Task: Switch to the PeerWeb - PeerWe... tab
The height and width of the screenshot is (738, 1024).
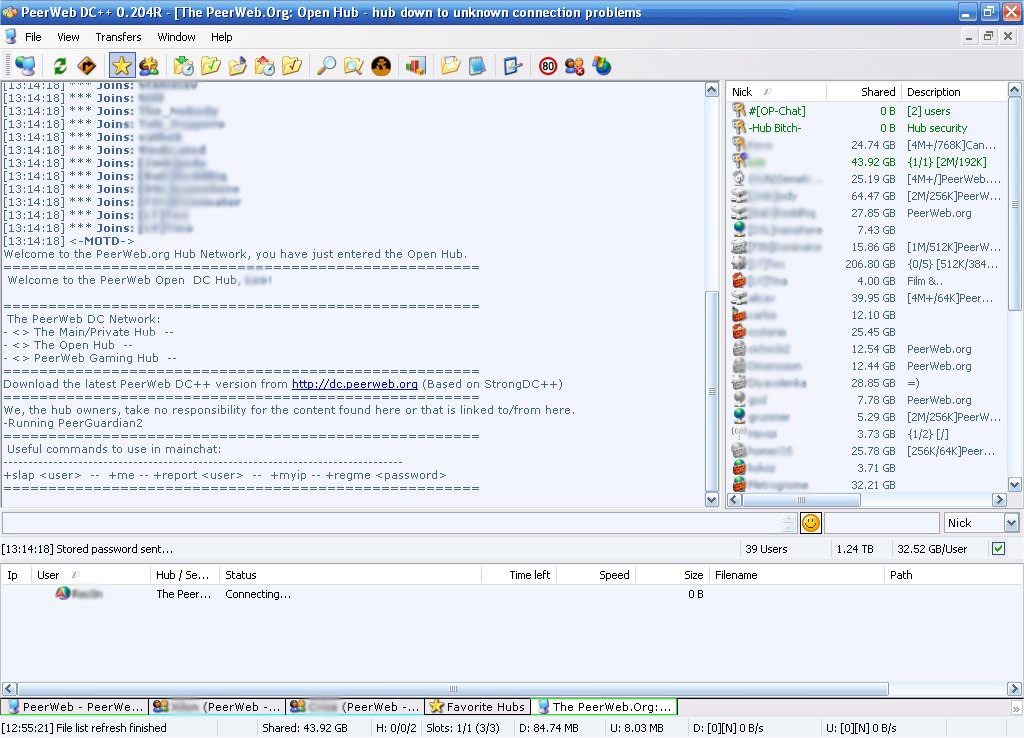Action: coord(75,707)
